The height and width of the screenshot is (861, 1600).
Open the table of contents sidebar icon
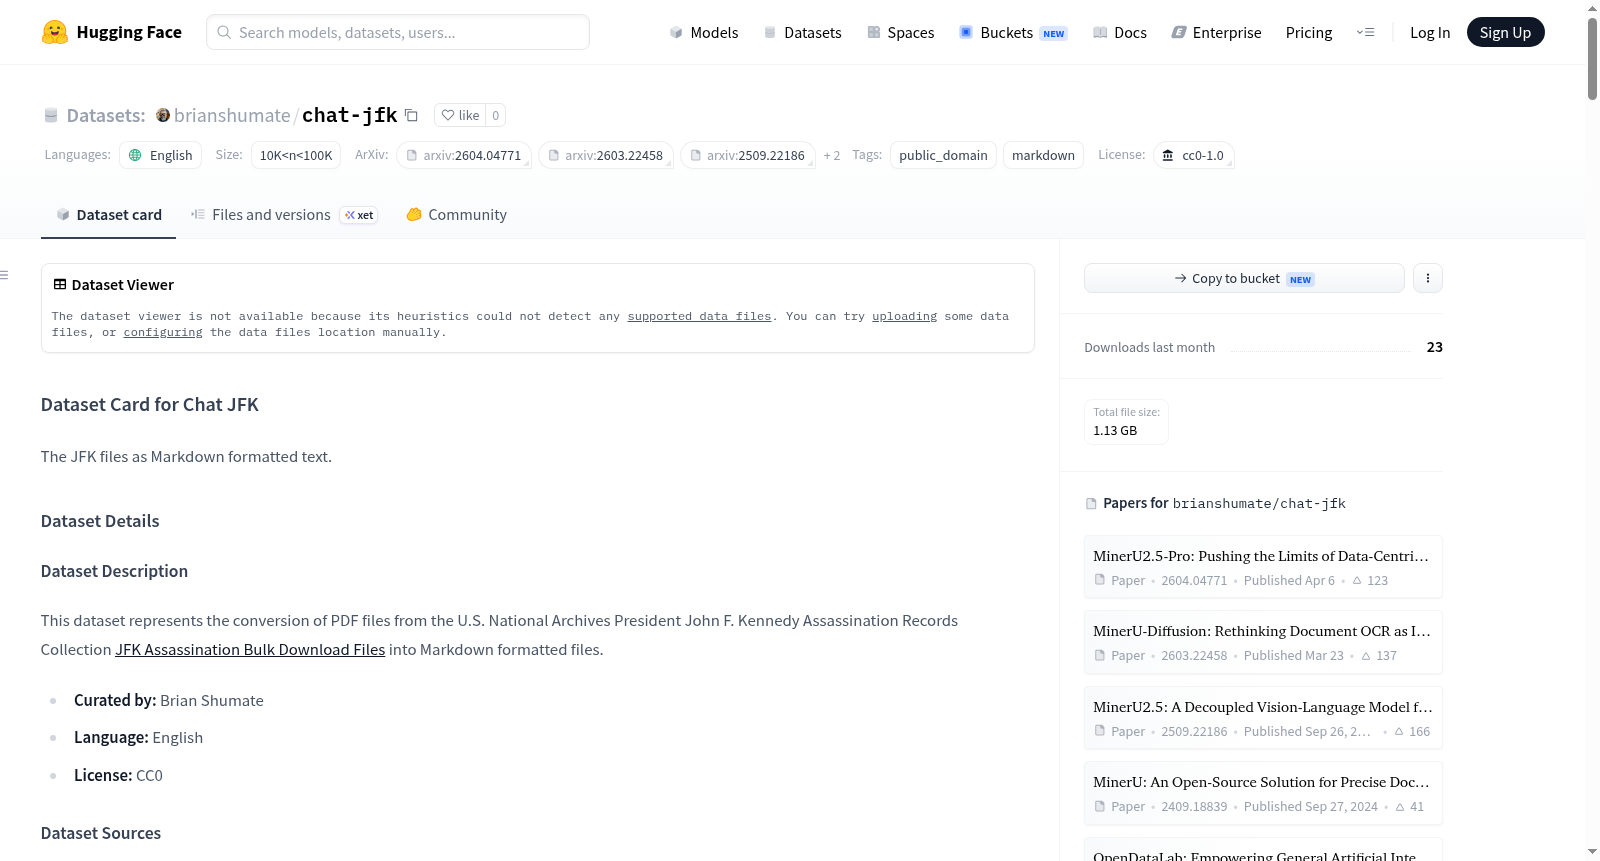click(x=5, y=275)
